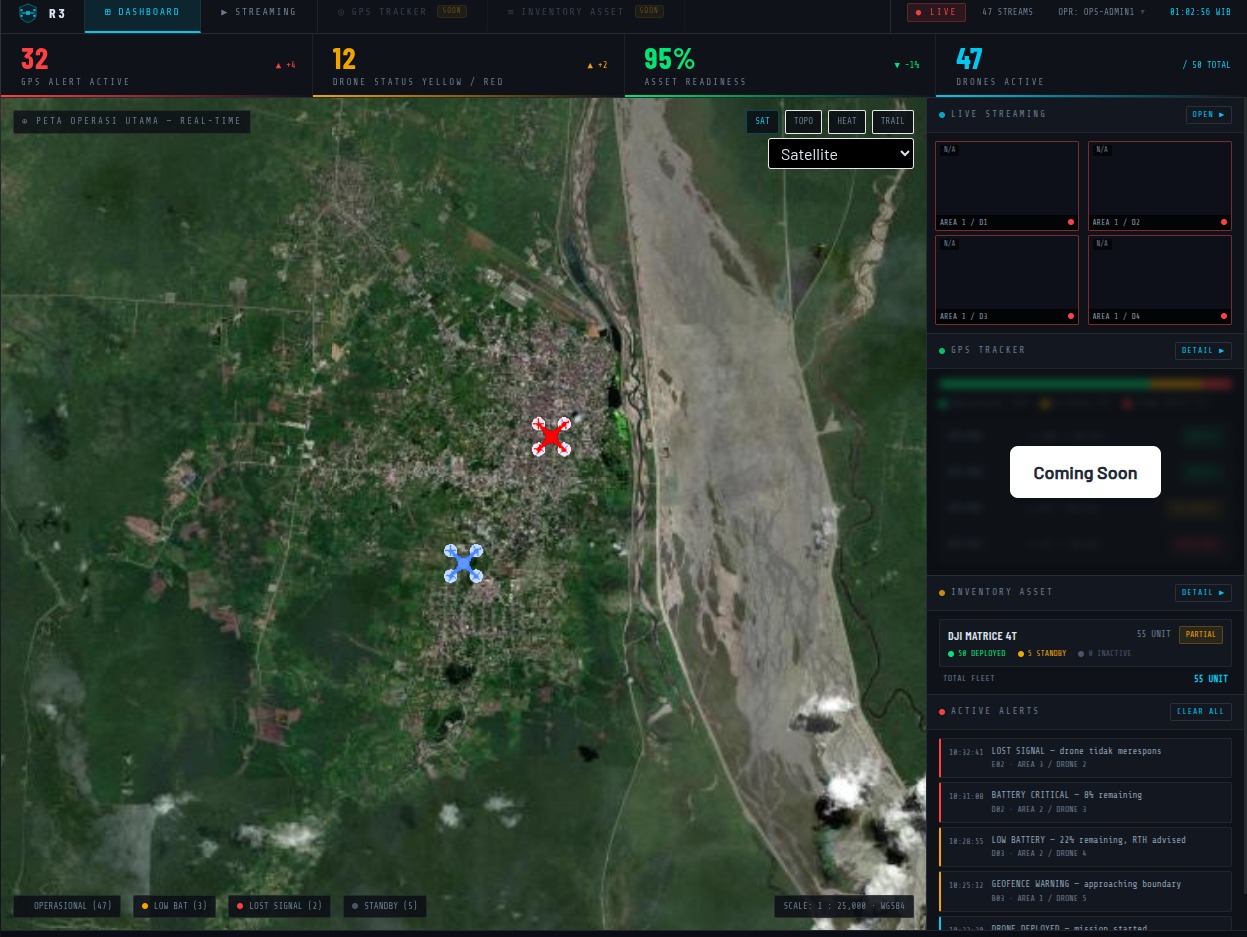The image size is (1247, 937).
Task: Switch map to SAT layer
Action: (763, 121)
